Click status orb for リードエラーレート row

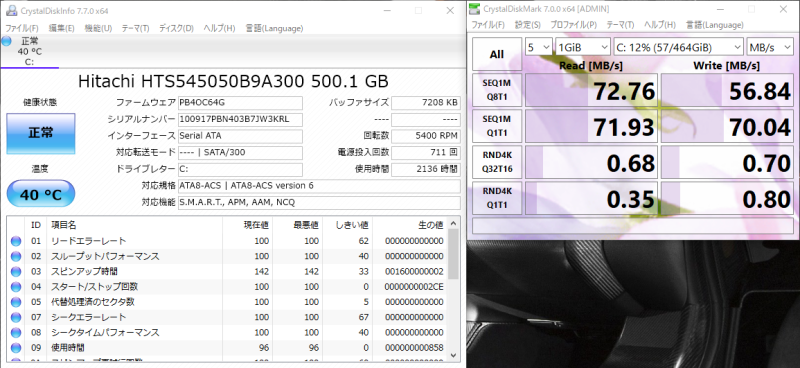[16, 241]
